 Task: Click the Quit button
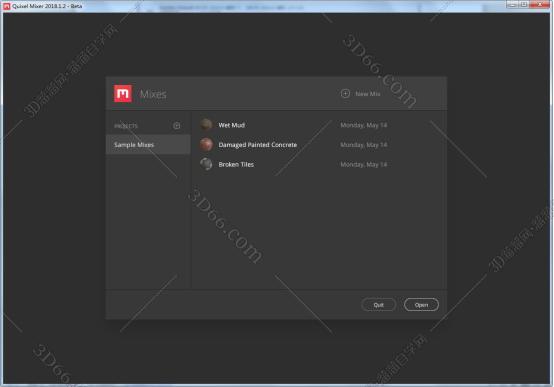[x=378, y=305]
